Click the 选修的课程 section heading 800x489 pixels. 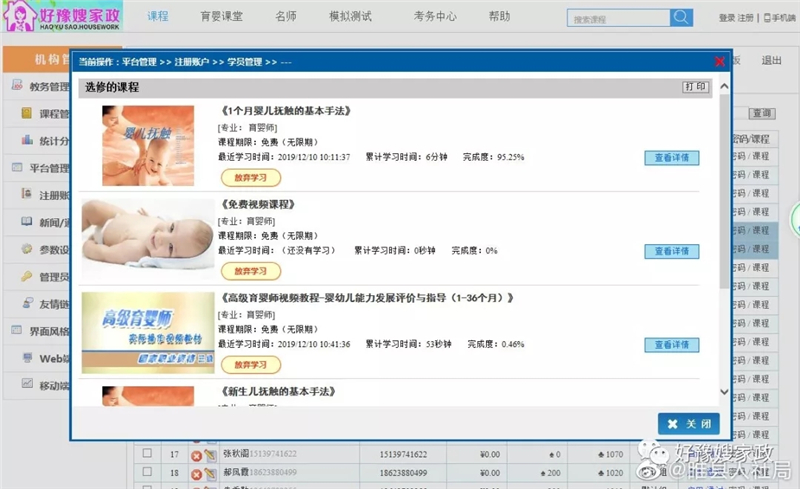[112, 87]
